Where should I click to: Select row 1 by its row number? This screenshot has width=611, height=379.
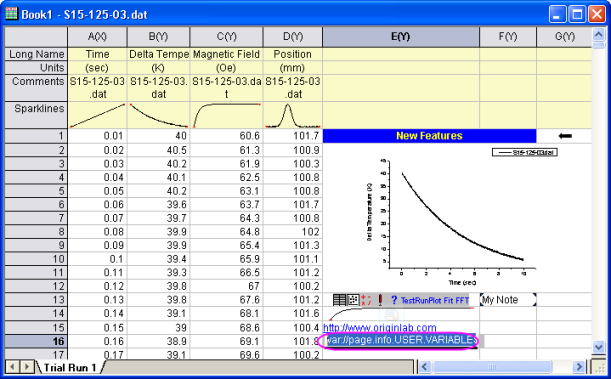pyautogui.click(x=36, y=136)
